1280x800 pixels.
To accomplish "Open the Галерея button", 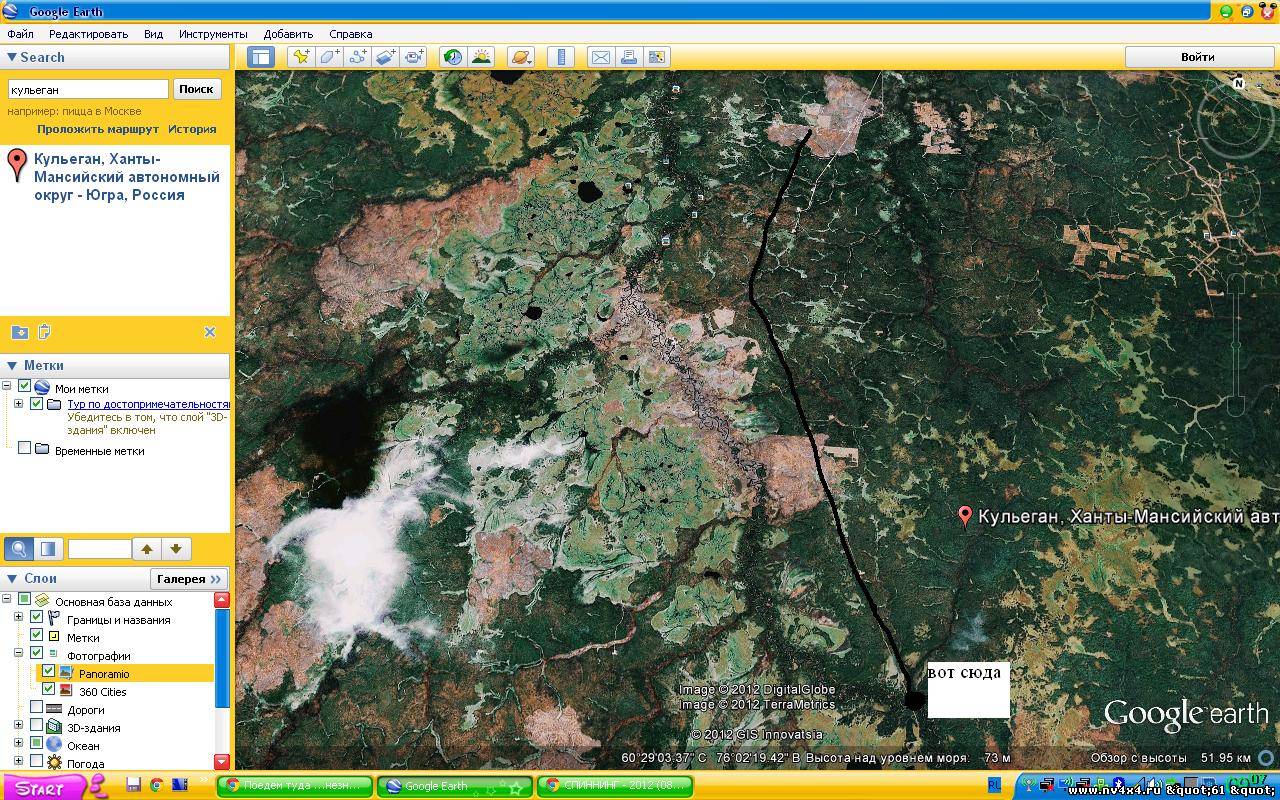I will coord(189,579).
